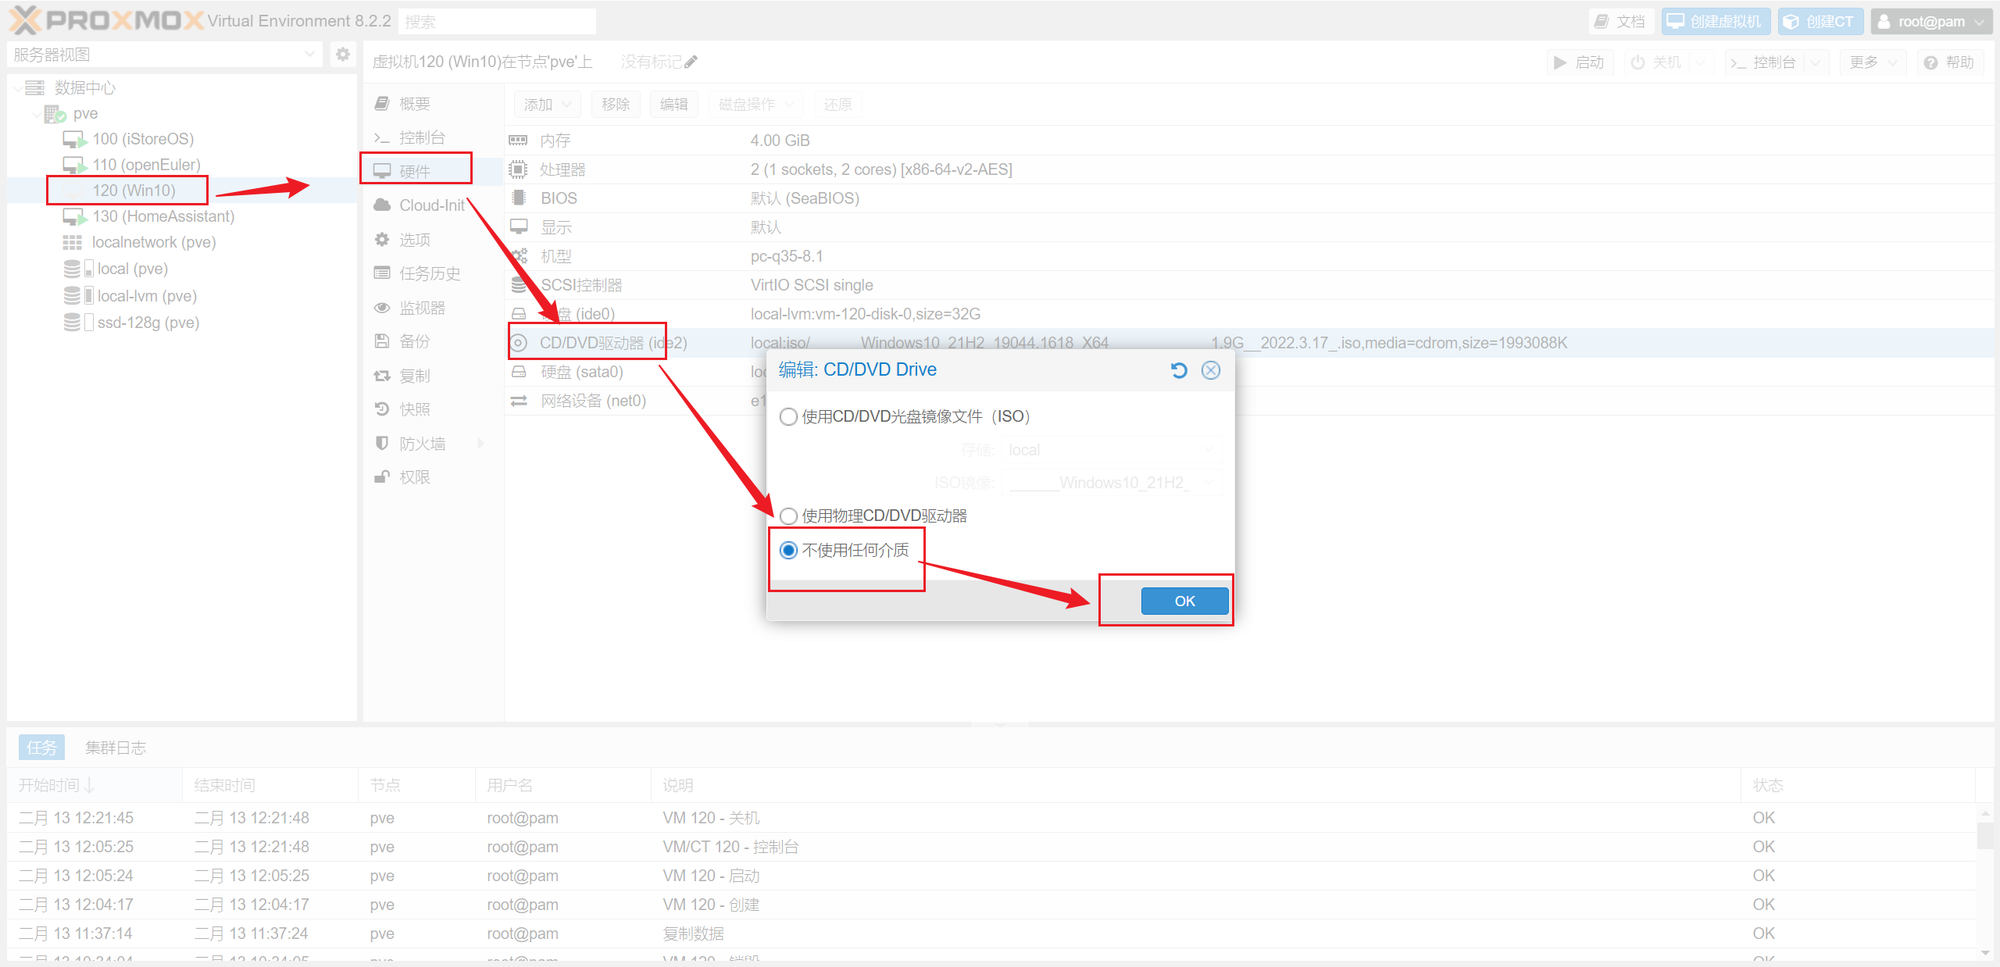Click the reset icon in CD/DVD dialog
2000x967 pixels.
(x=1179, y=370)
